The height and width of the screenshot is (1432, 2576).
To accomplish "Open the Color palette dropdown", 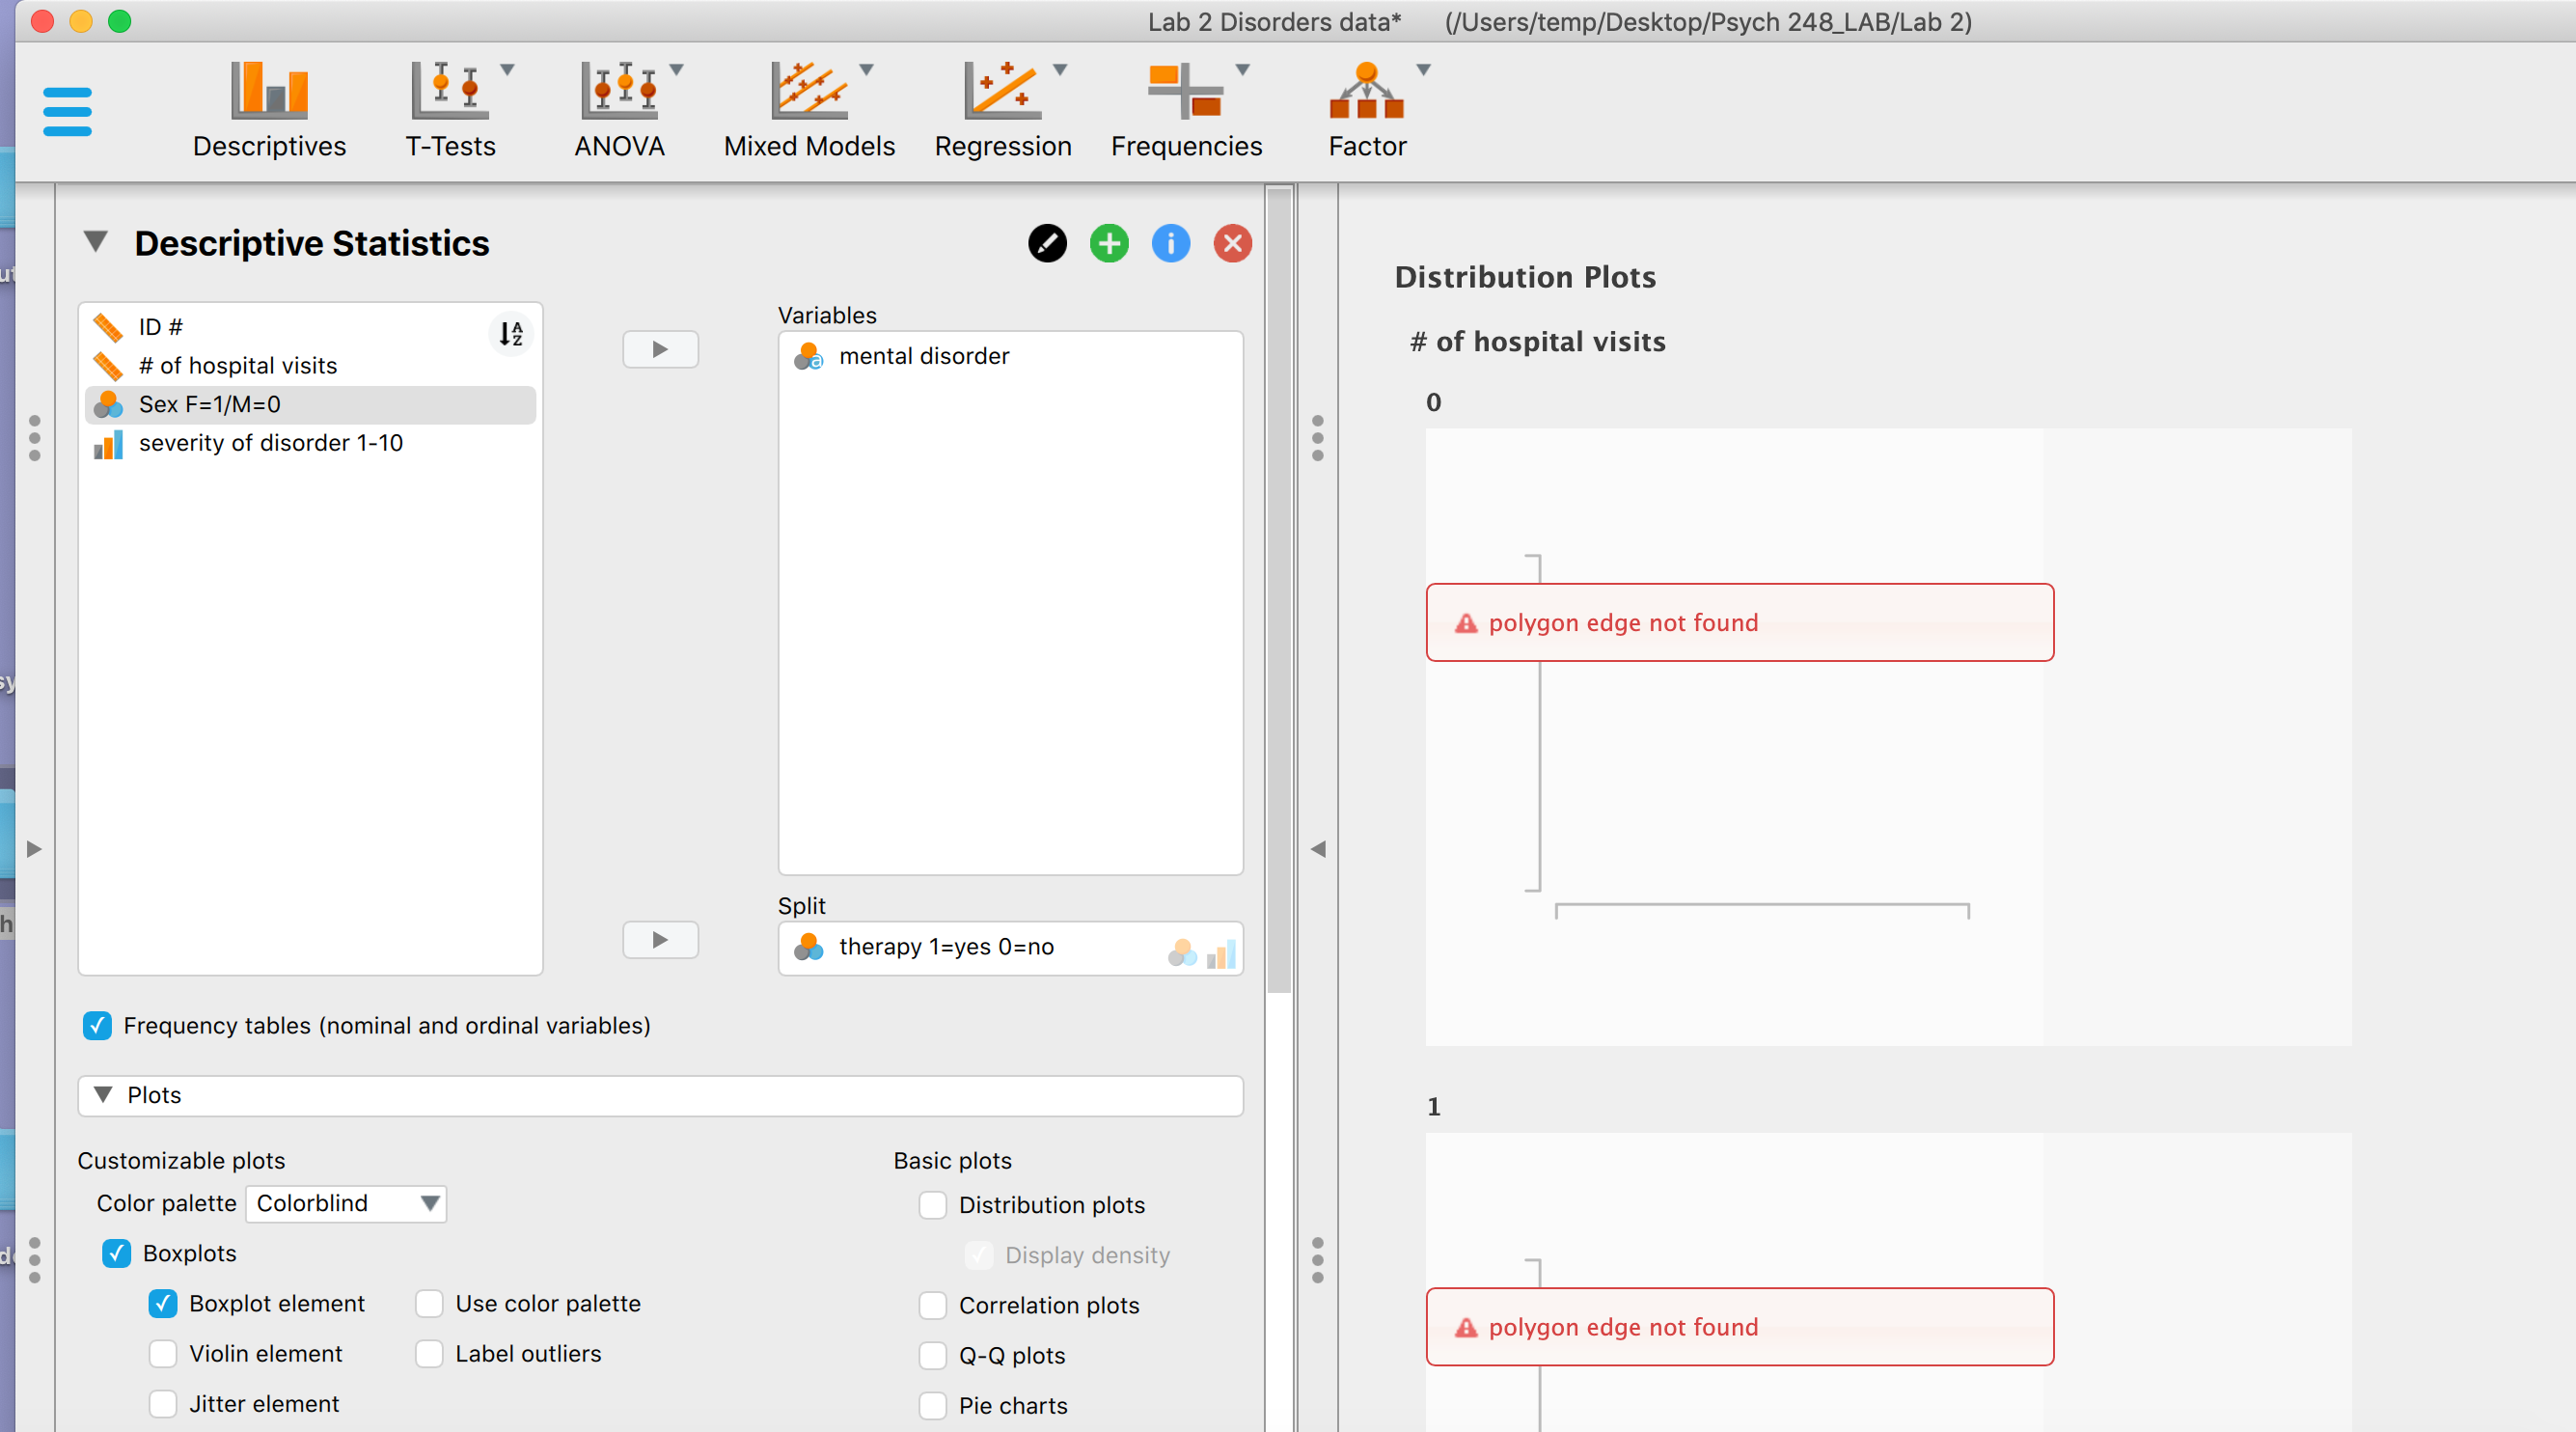I will 345,1203.
